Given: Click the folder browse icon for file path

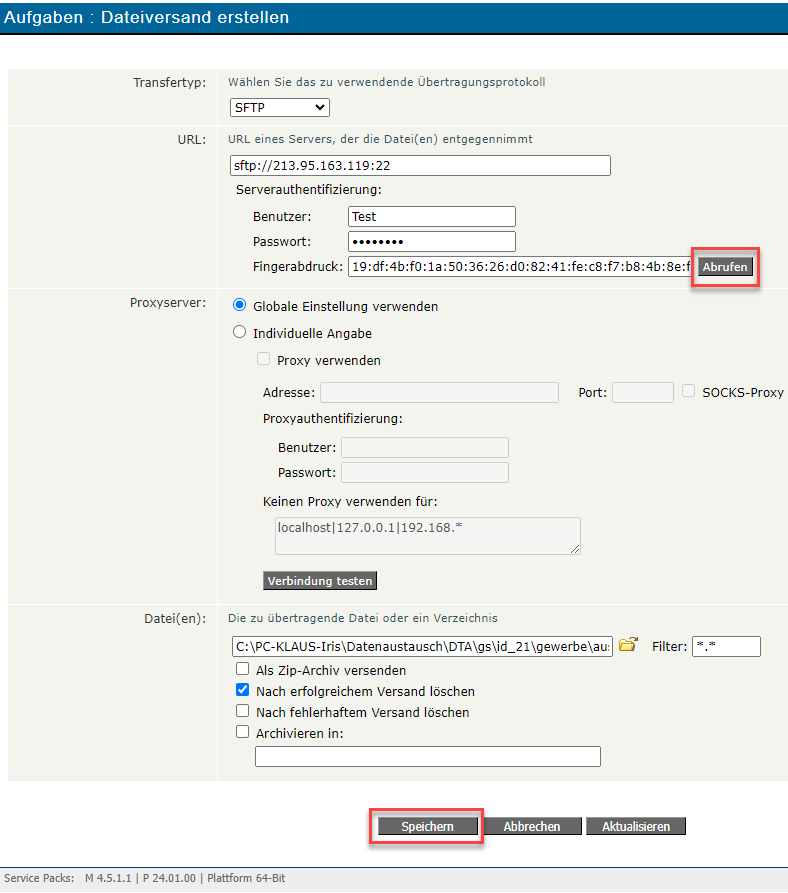Looking at the screenshot, I should (628, 646).
